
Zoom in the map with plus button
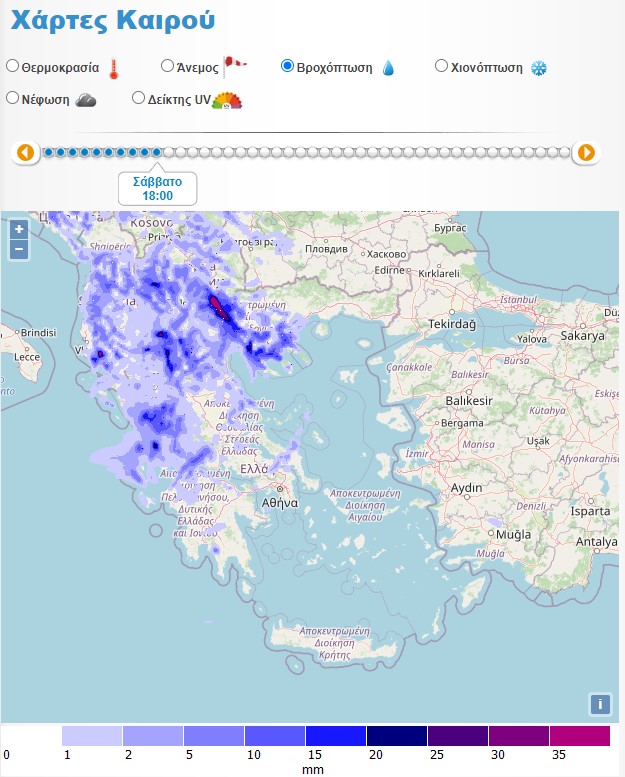pos(19,229)
